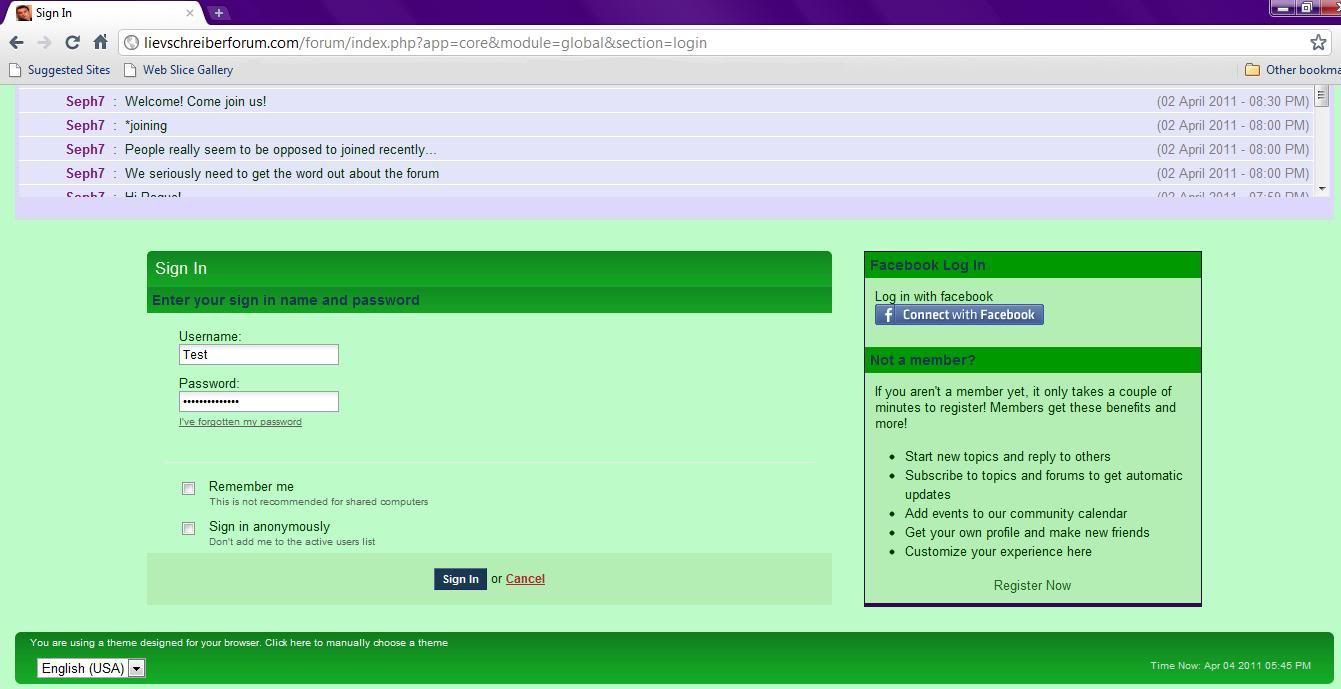Image resolution: width=1341 pixels, height=689 pixels.
Task: Enable the Remember me checkbox
Action: (188, 489)
